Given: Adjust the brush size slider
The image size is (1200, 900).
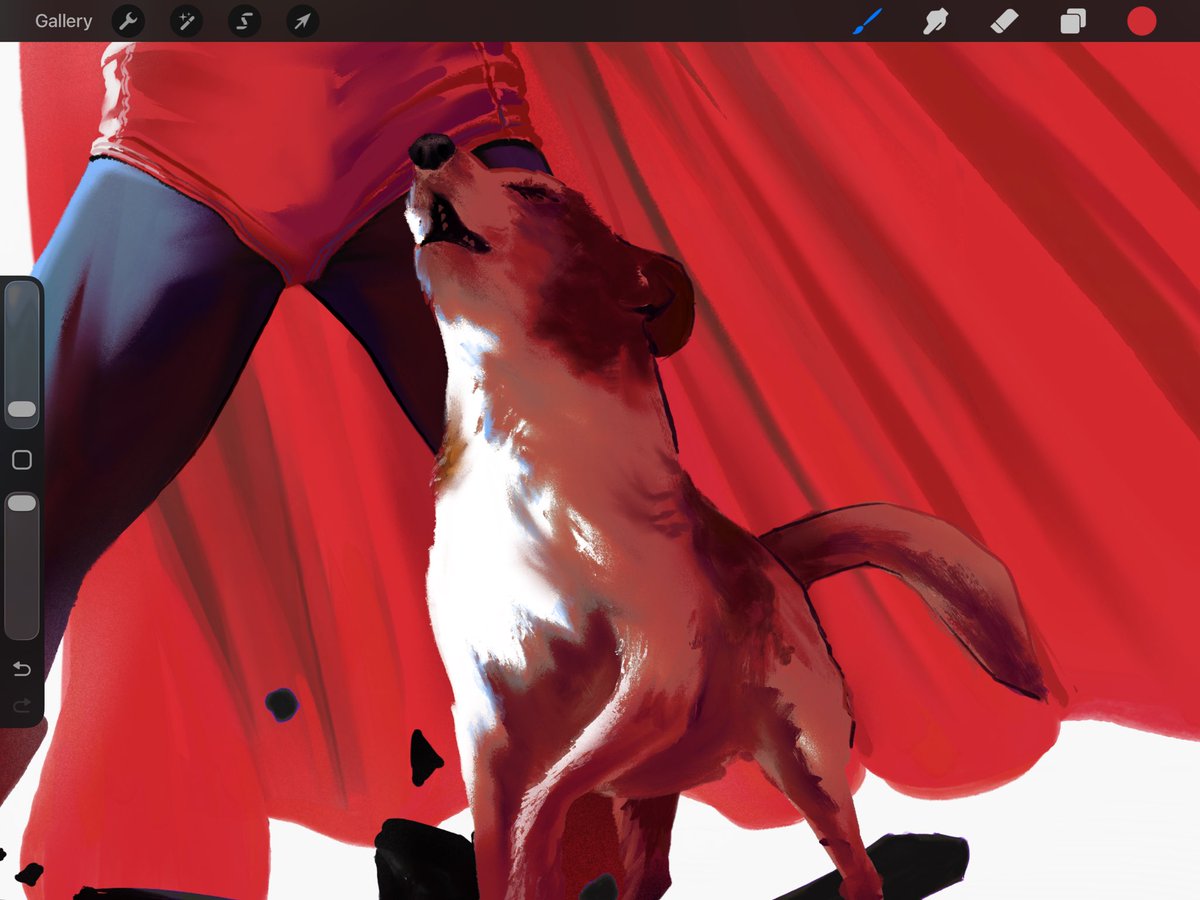Looking at the screenshot, I should coord(21,355).
